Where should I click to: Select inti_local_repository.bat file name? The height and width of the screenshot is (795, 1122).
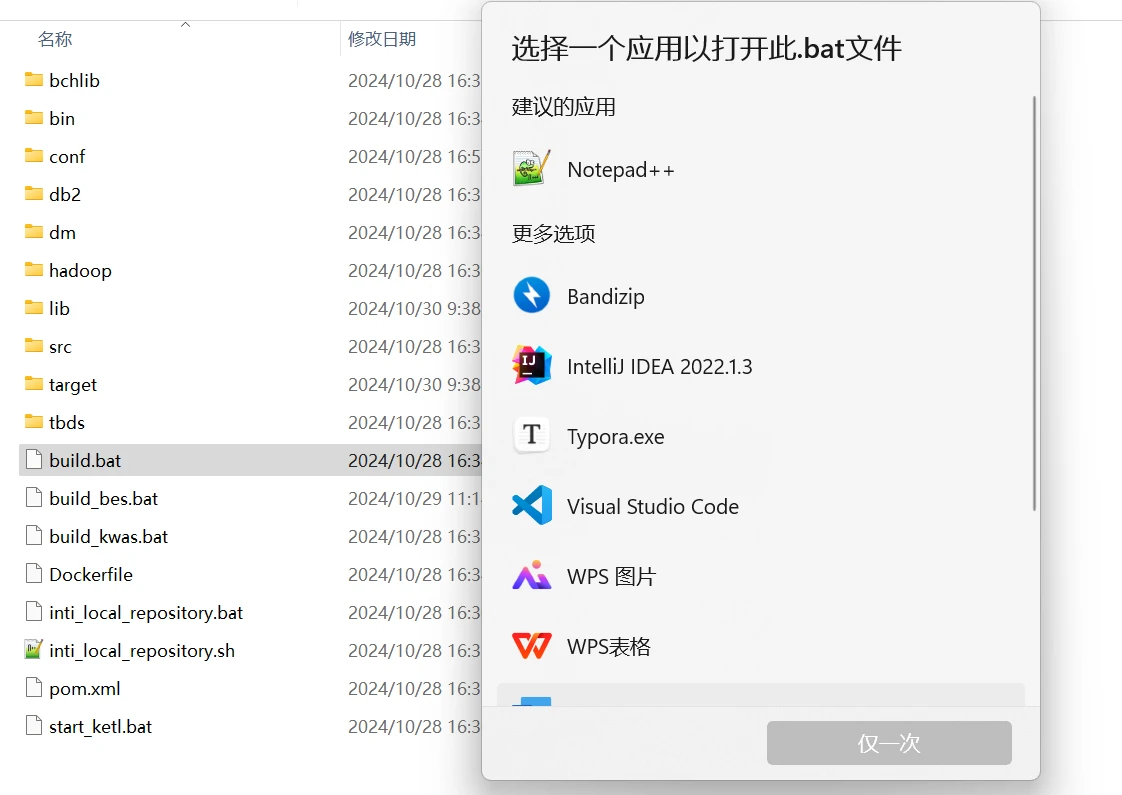(x=146, y=613)
